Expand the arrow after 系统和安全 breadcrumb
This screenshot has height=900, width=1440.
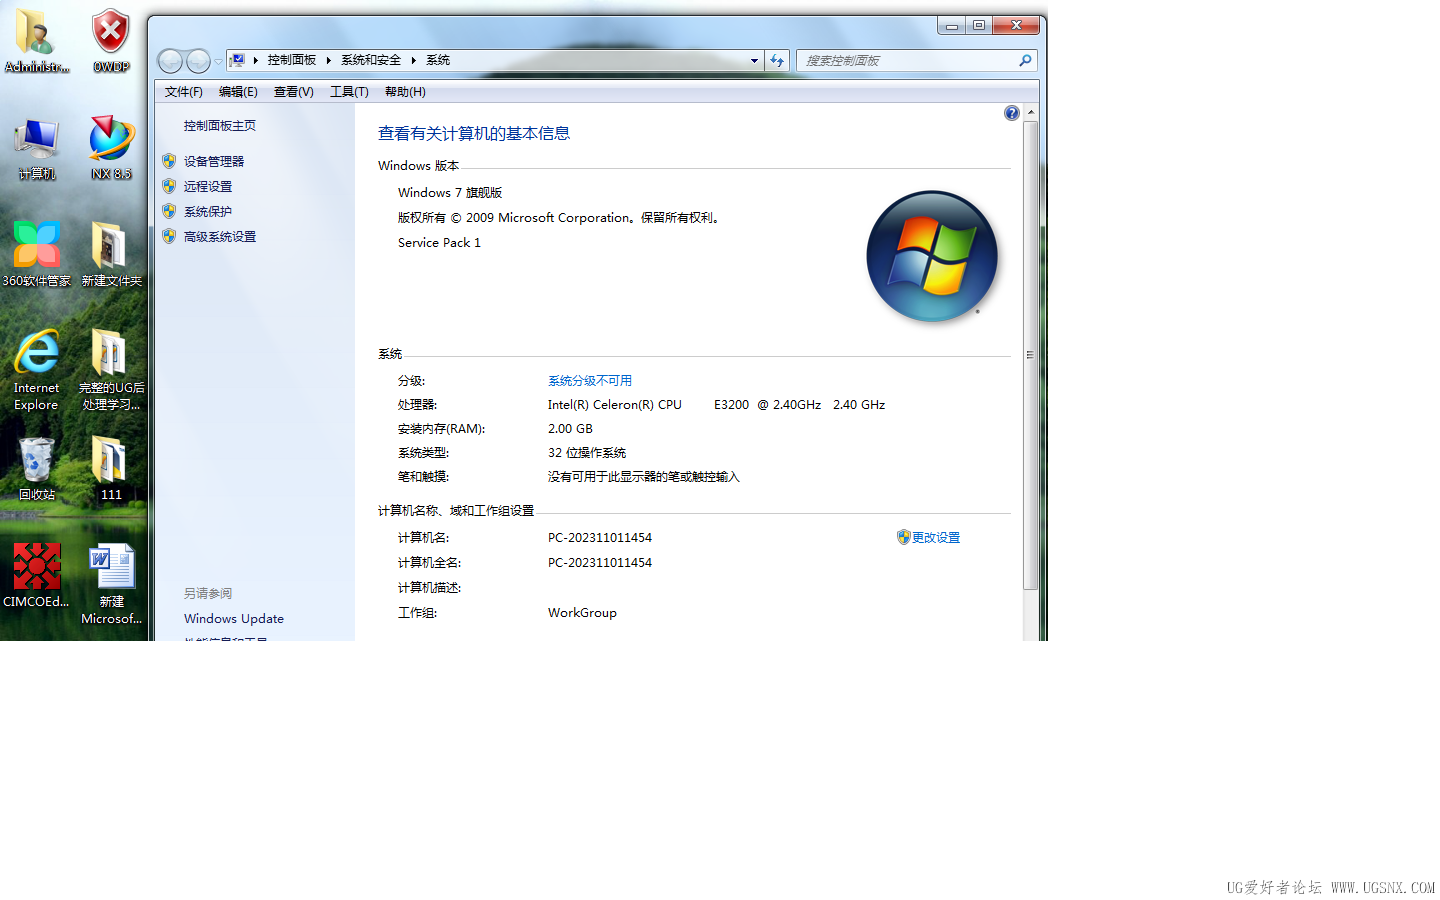413,61
